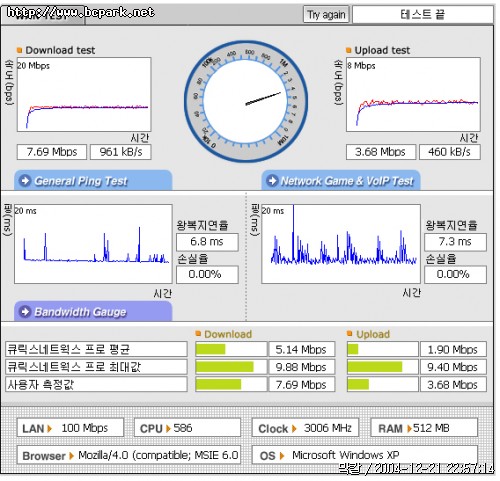Viewport: 500px width, 481px height.
Task: Click the Network Game & VoIP latency graph
Action: [341, 244]
